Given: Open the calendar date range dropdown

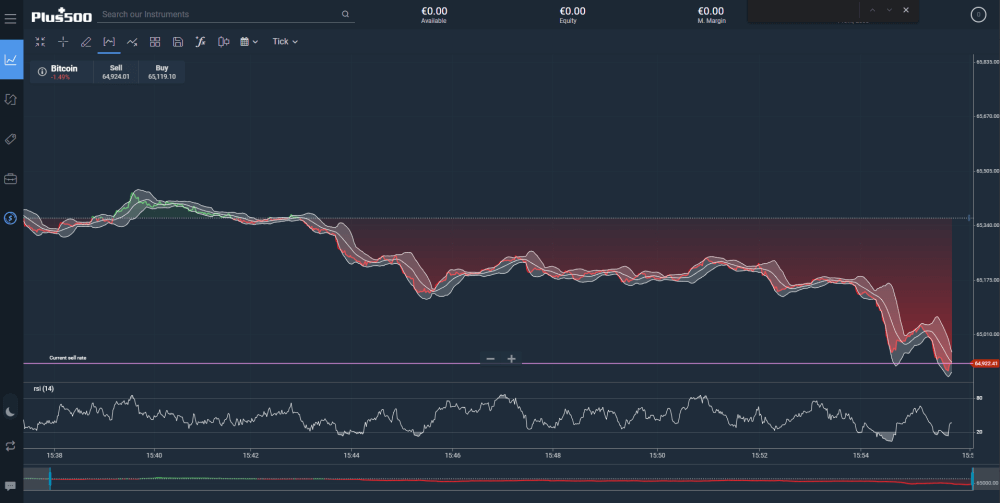Looking at the screenshot, I should click(249, 41).
